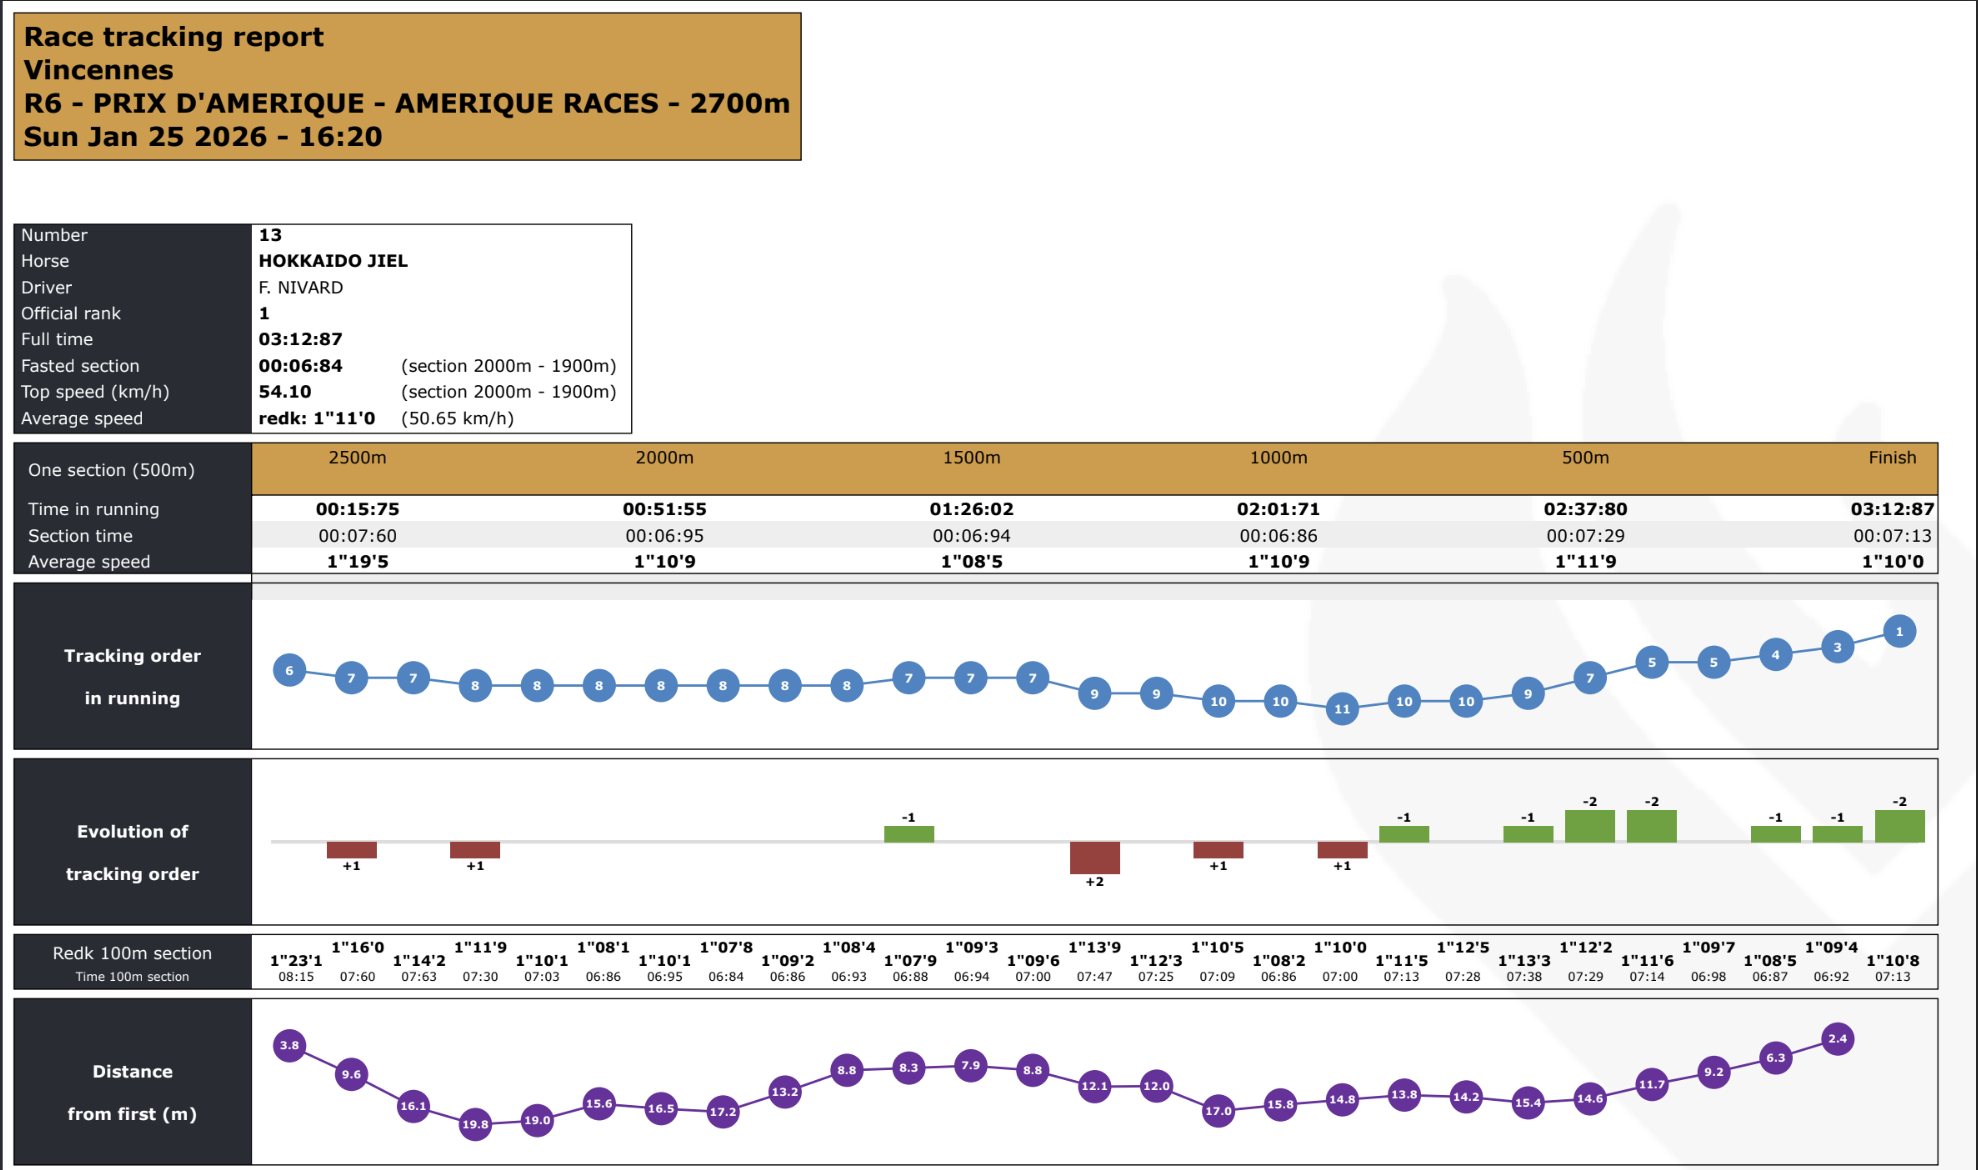This screenshot has height=1170, width=1978.
Task: Select the 2500m section header
Action: click(357, 458)
